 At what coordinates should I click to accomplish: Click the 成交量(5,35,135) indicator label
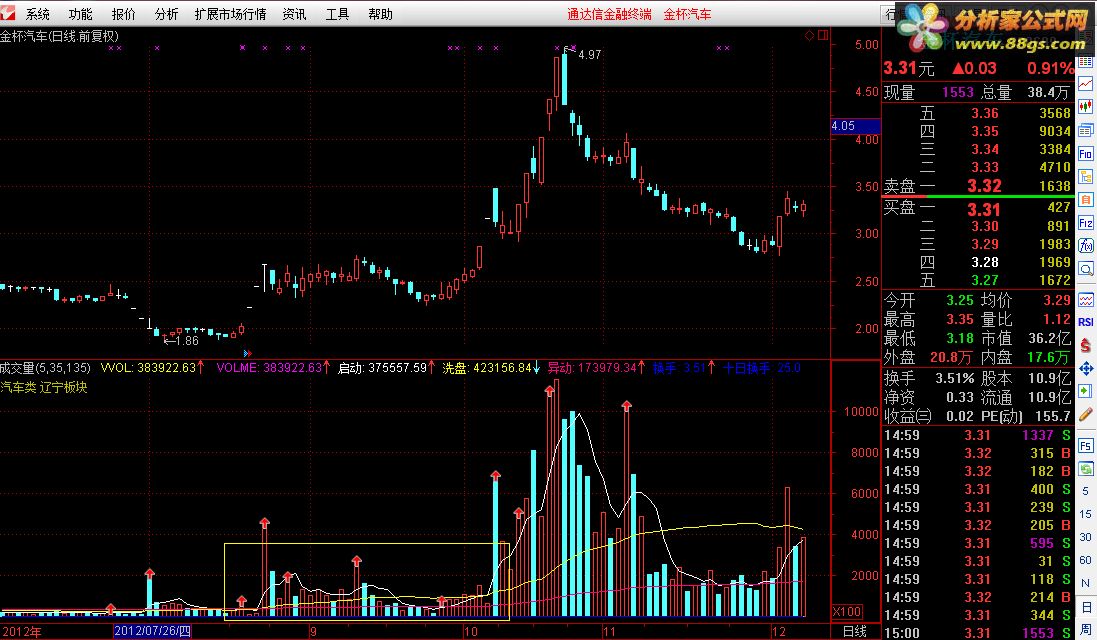tap(45, 368)
